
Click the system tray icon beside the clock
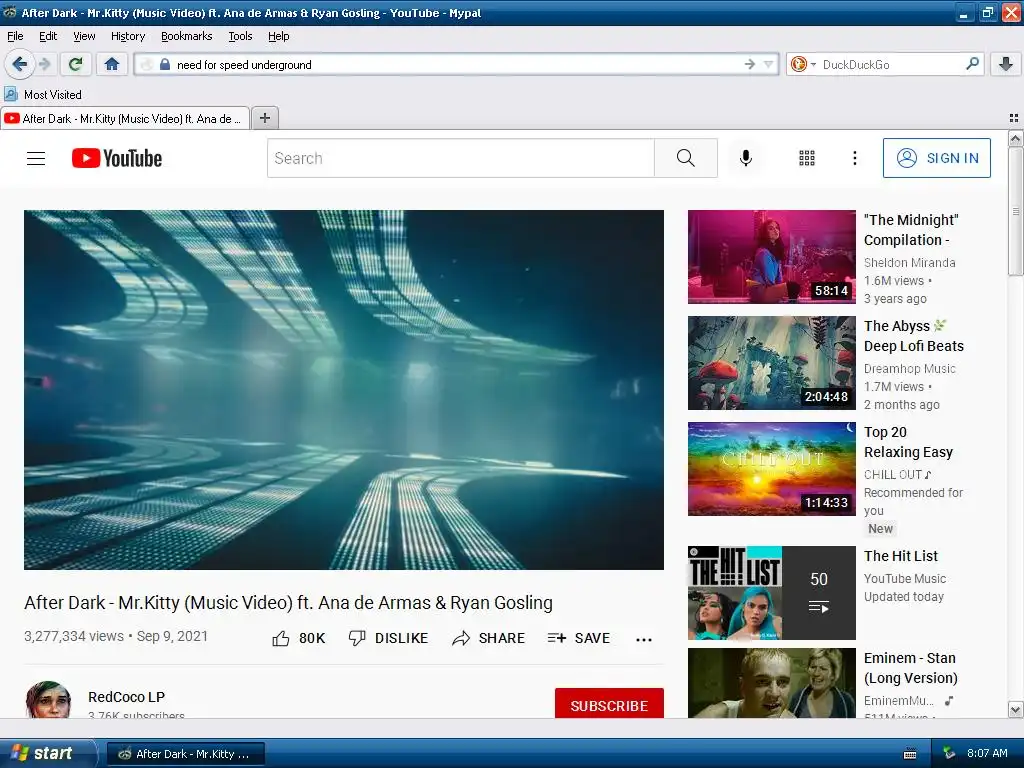pyautogui.click(x=950, y=753)
